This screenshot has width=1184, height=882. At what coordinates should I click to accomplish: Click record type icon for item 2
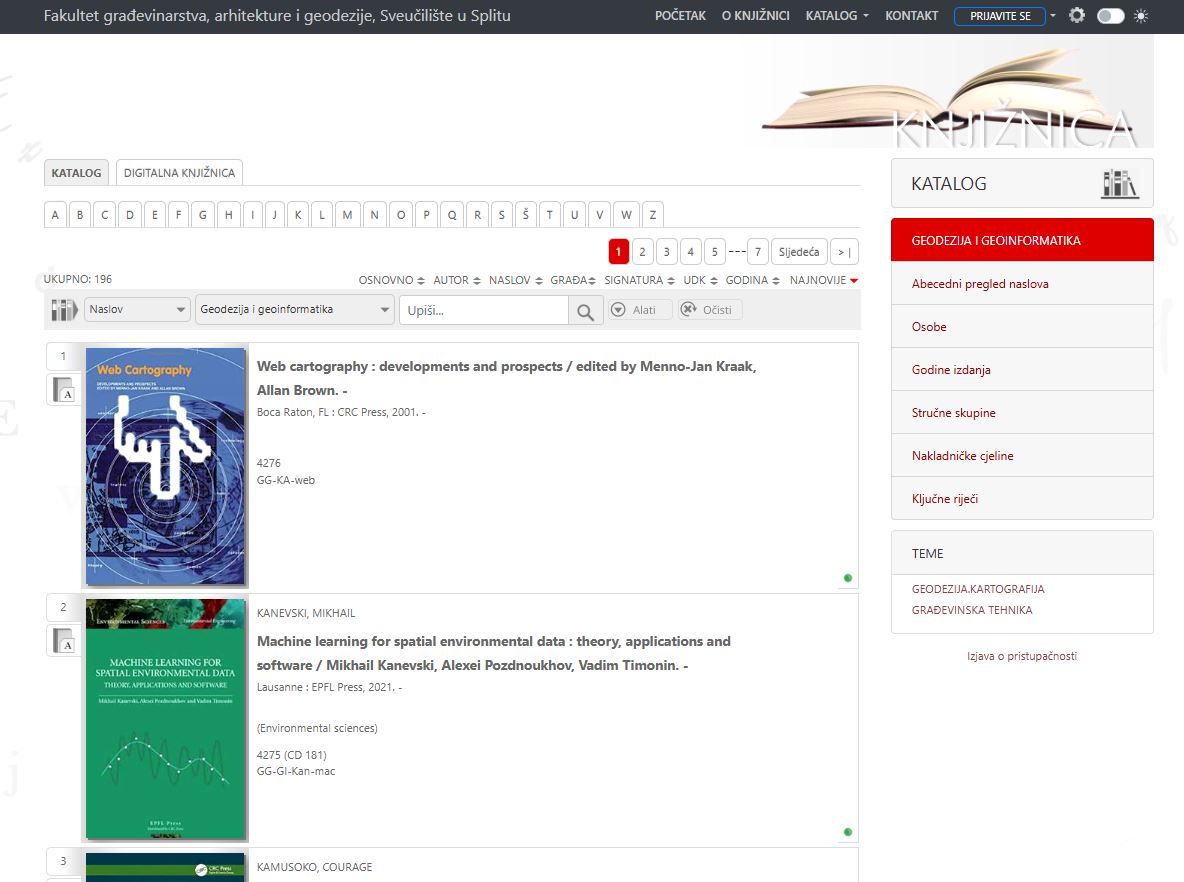64,641
